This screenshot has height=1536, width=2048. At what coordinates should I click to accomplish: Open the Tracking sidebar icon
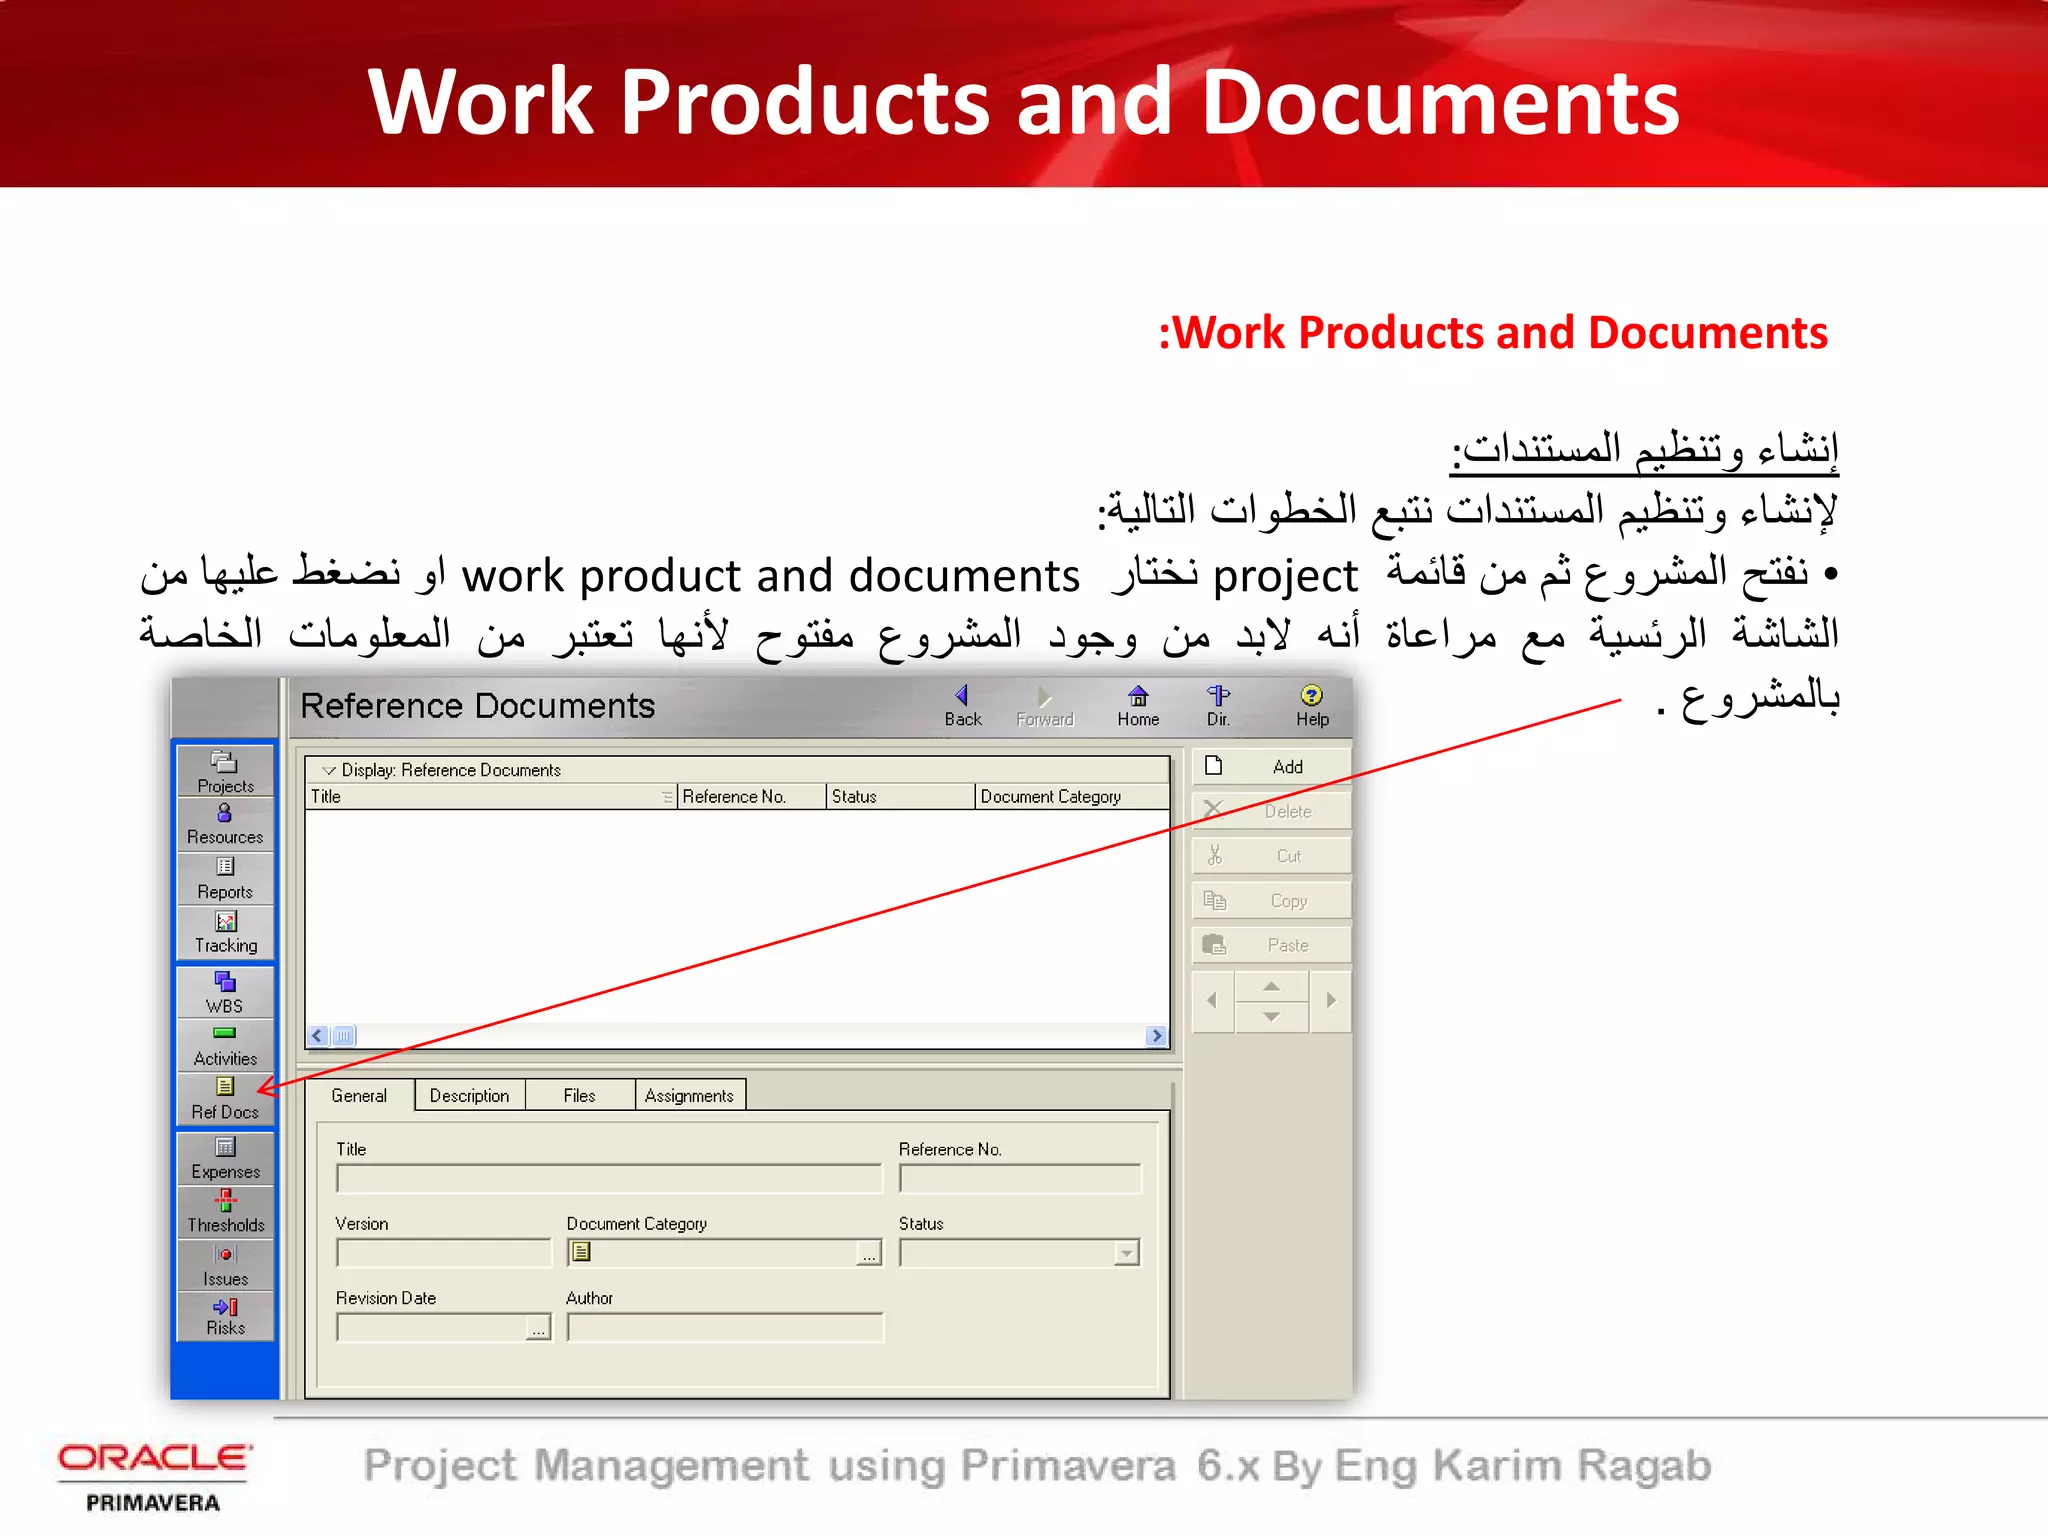tap(225, 932)
